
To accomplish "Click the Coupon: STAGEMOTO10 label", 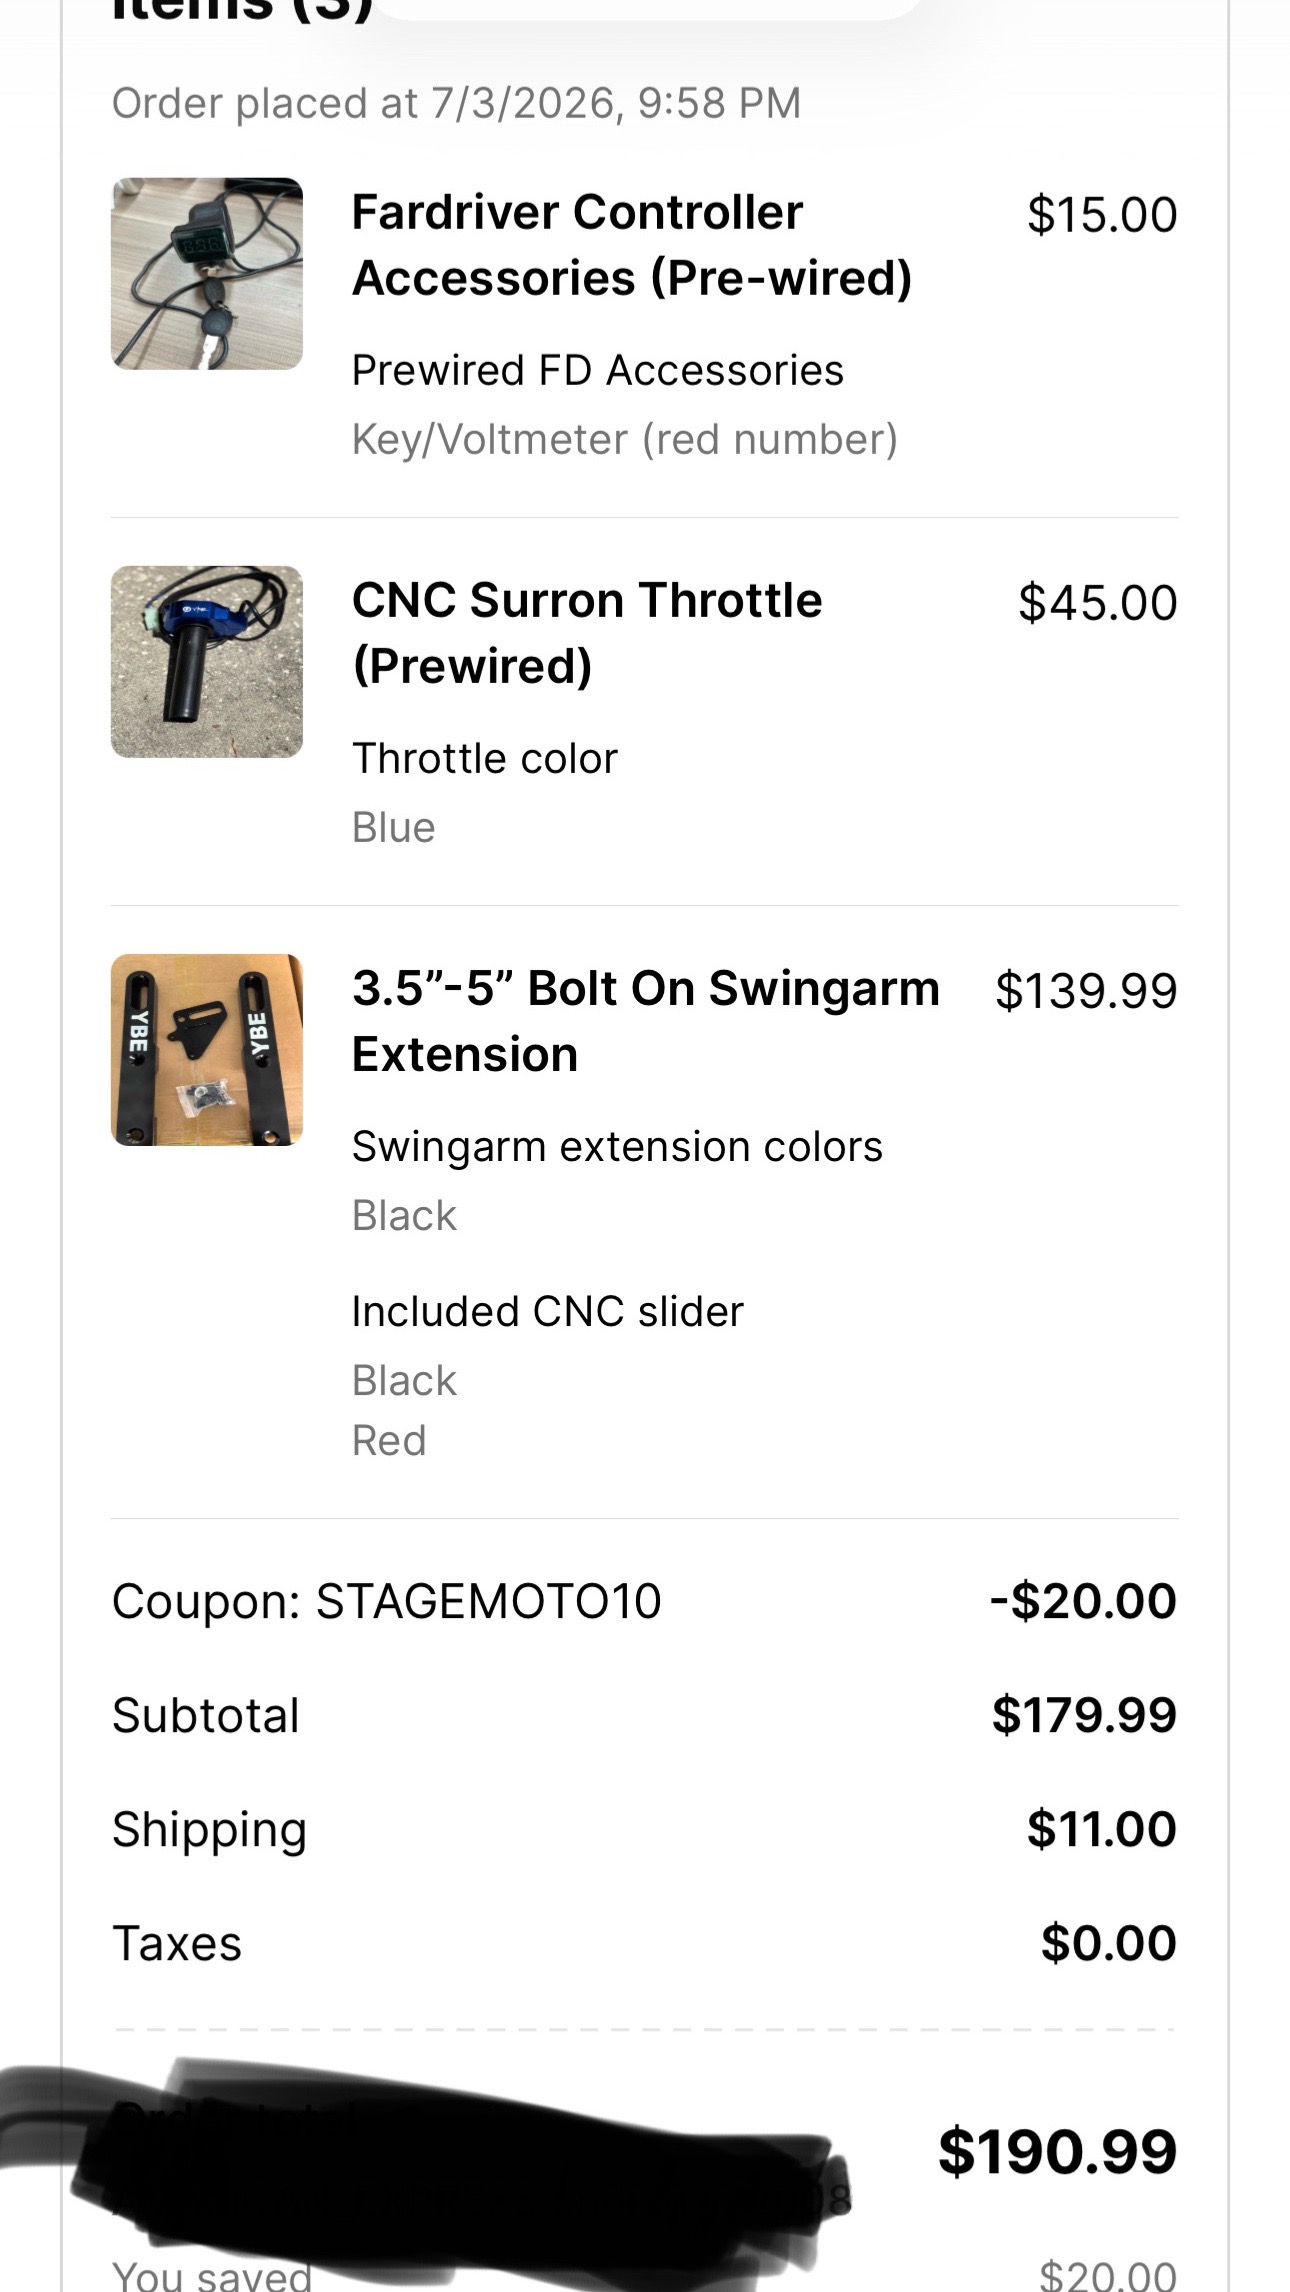I will click(387, 1601).
